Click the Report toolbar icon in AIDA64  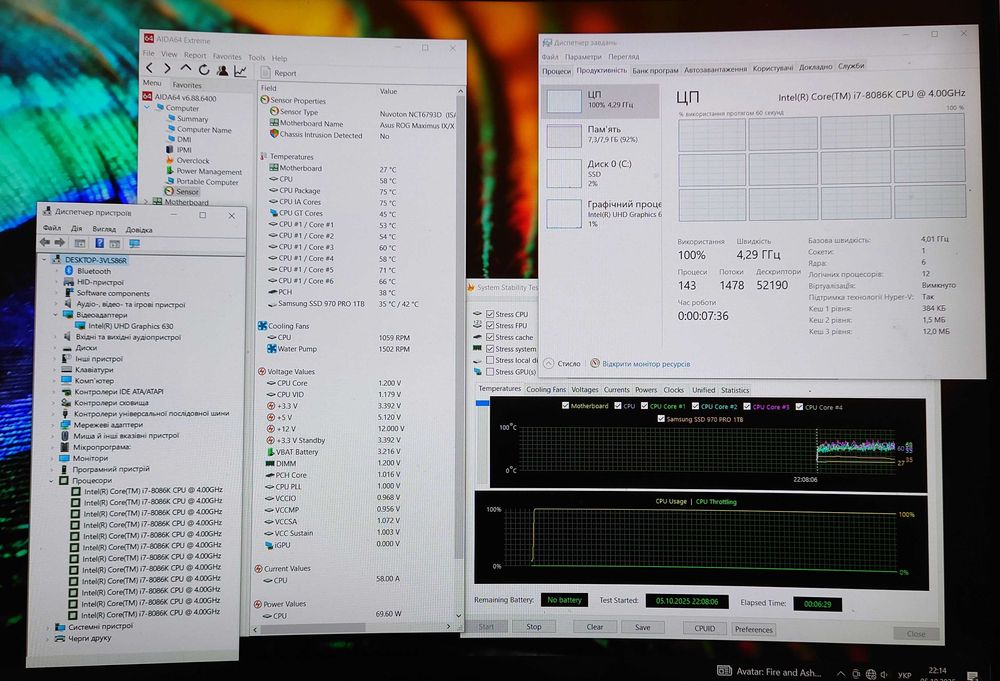tap(267, 73)
